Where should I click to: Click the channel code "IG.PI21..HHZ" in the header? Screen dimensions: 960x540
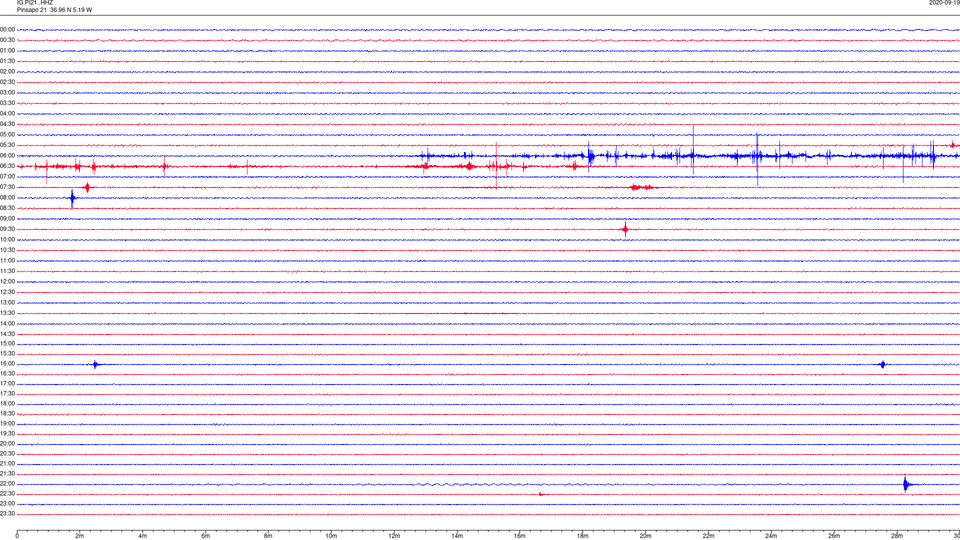pyautogui.click(x=35, y=3)
